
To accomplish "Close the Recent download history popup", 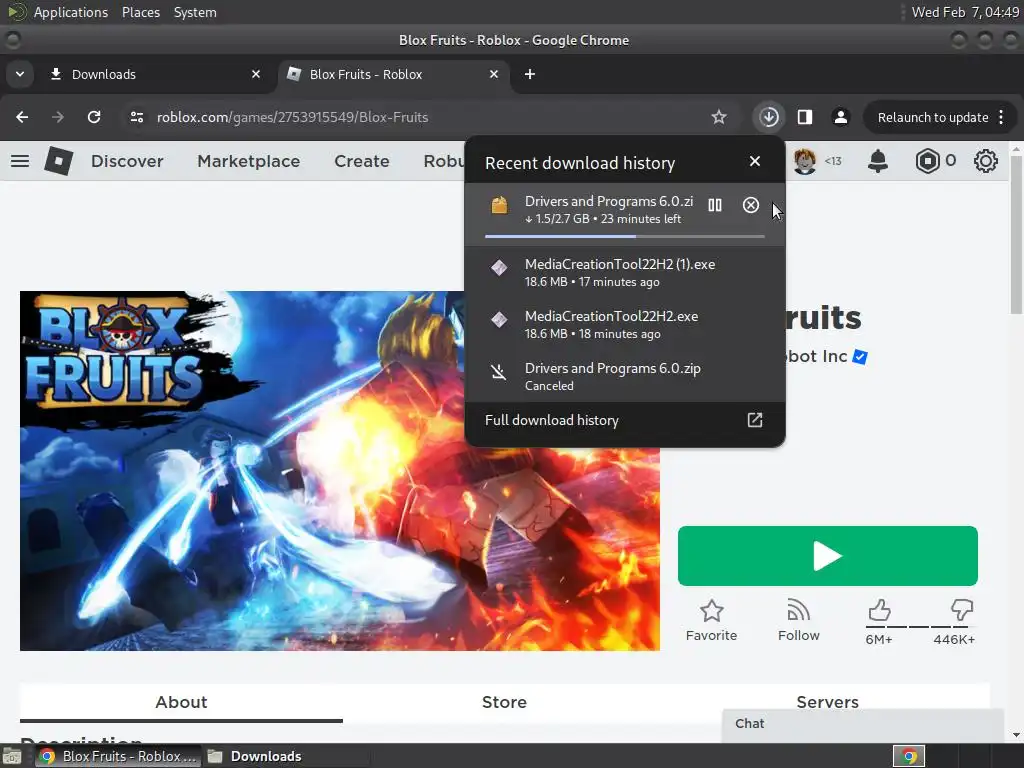I will click(754, 161).
